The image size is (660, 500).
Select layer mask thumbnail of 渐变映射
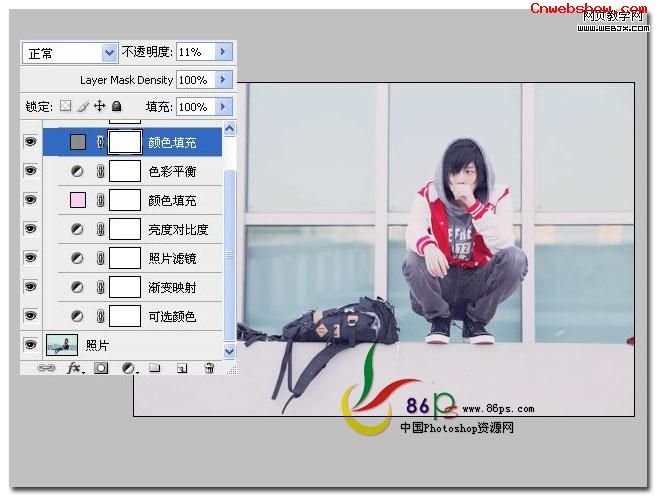[125, 287]
